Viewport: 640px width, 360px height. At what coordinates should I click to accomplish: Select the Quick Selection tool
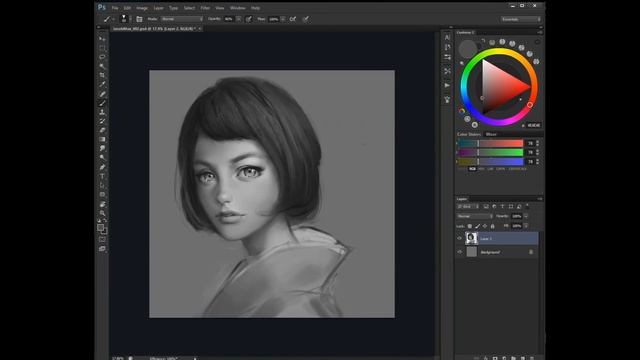102,66
